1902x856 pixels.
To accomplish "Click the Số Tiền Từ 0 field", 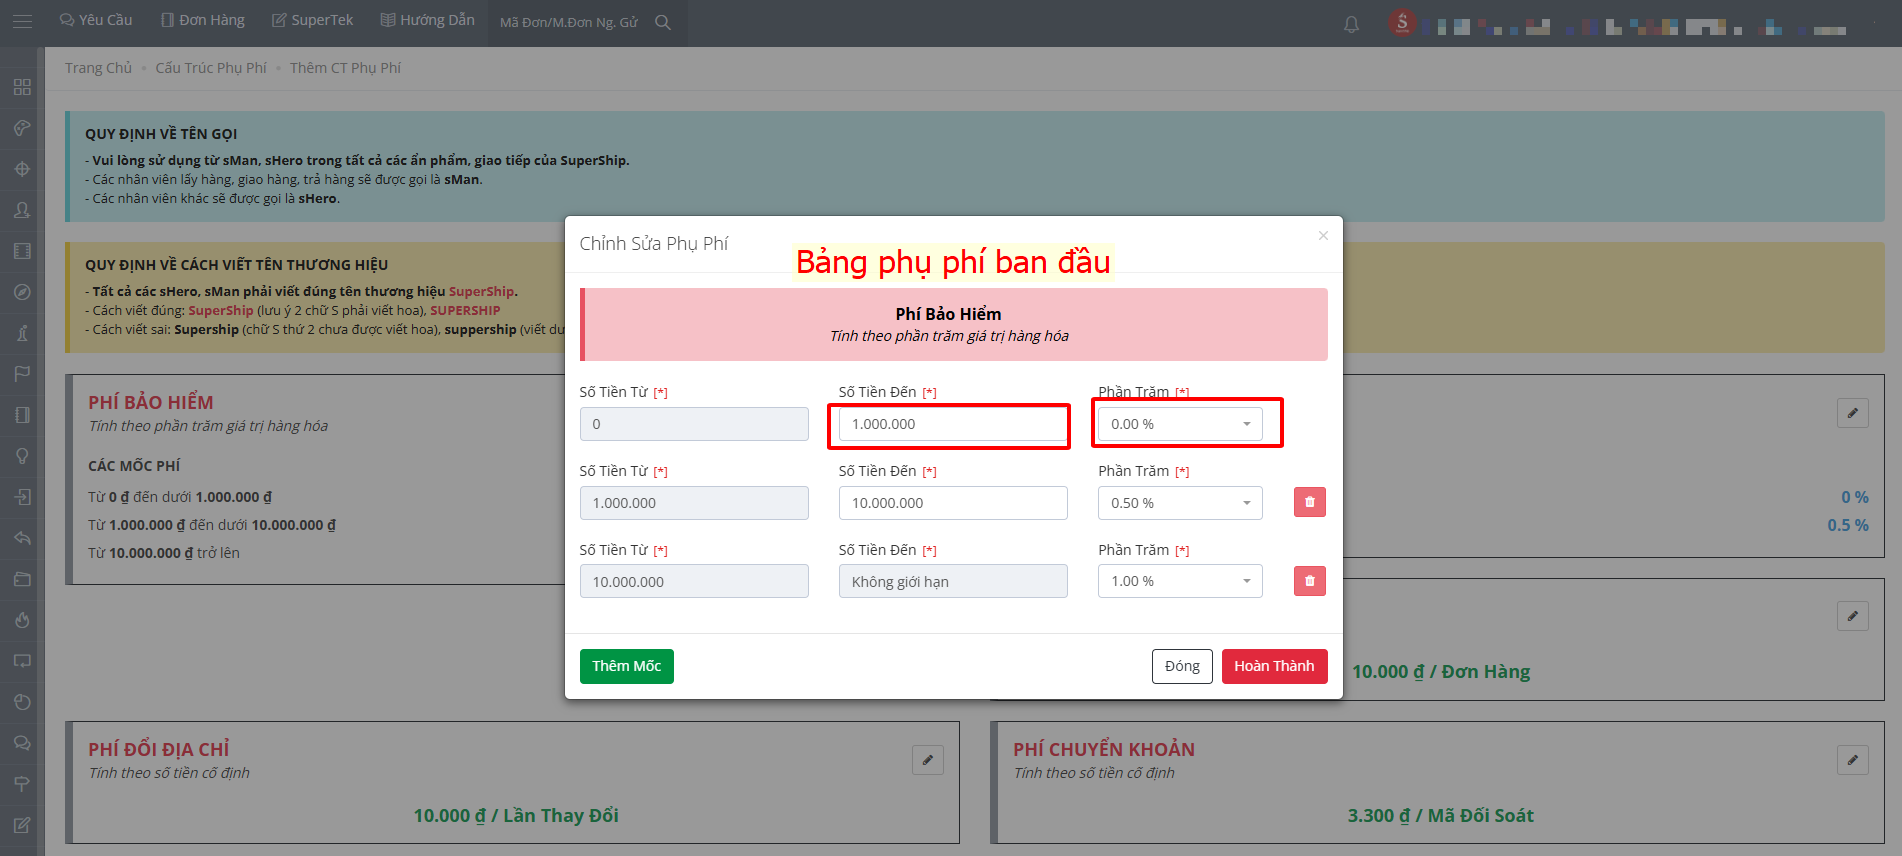I will [x=694, y=424].
